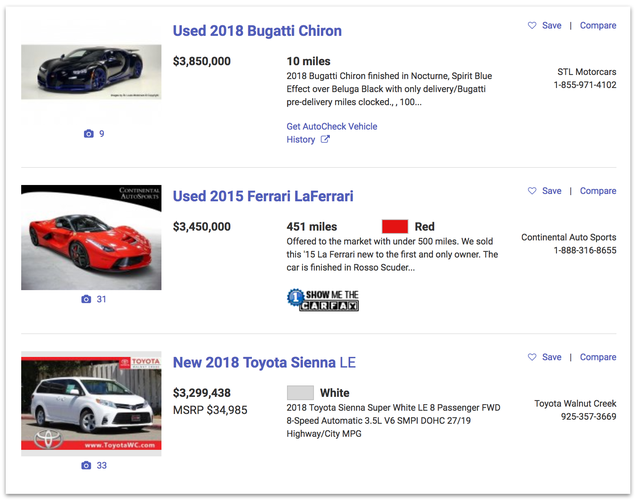Click the white color swatch on Sienna
This screenshot has width=636, height=502.
[300, 393]
